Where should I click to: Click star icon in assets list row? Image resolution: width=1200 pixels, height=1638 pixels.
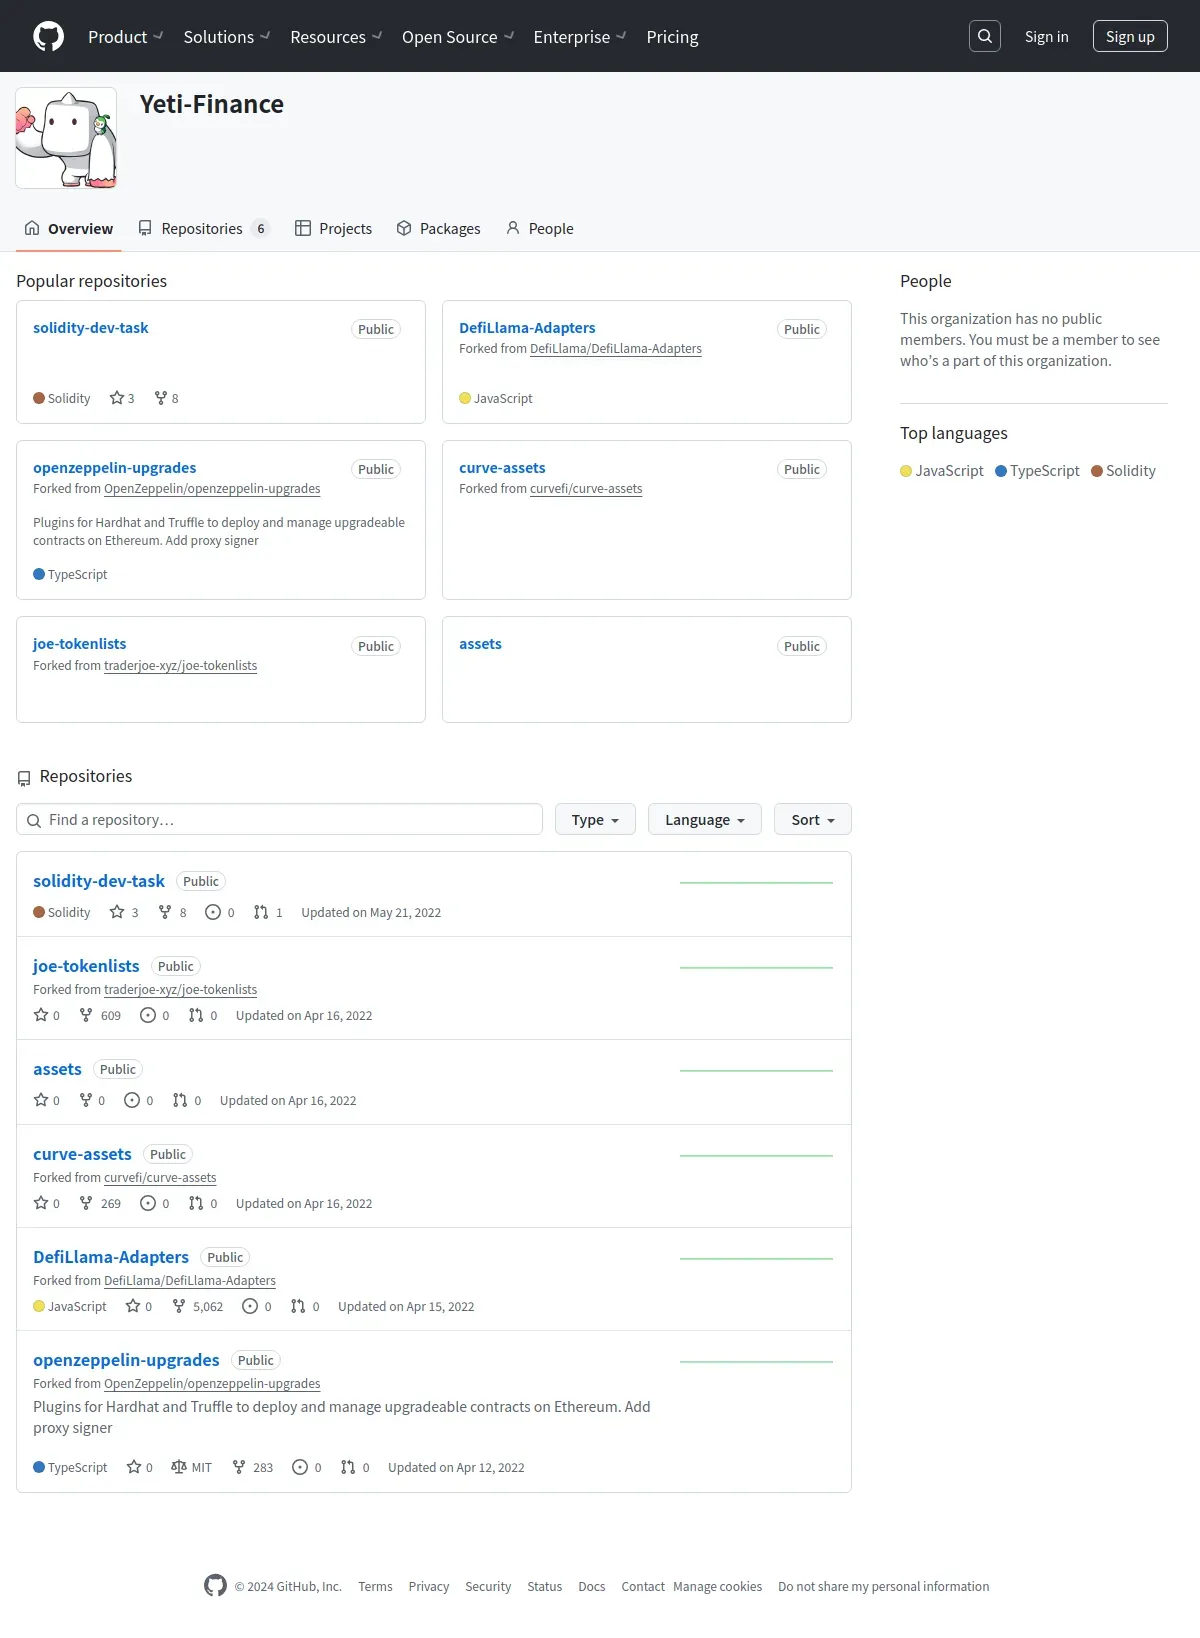pyautogui.click(x=41, y=1100)
